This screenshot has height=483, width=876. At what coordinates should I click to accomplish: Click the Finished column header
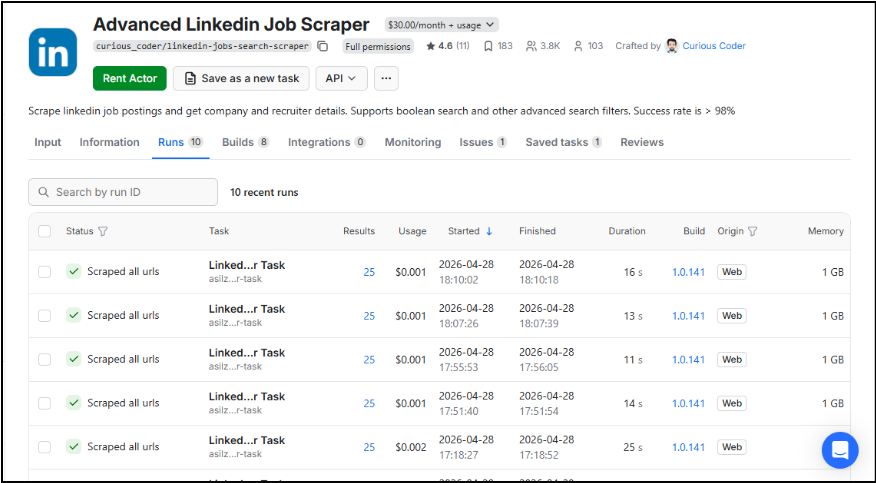[x=537, y=231]
